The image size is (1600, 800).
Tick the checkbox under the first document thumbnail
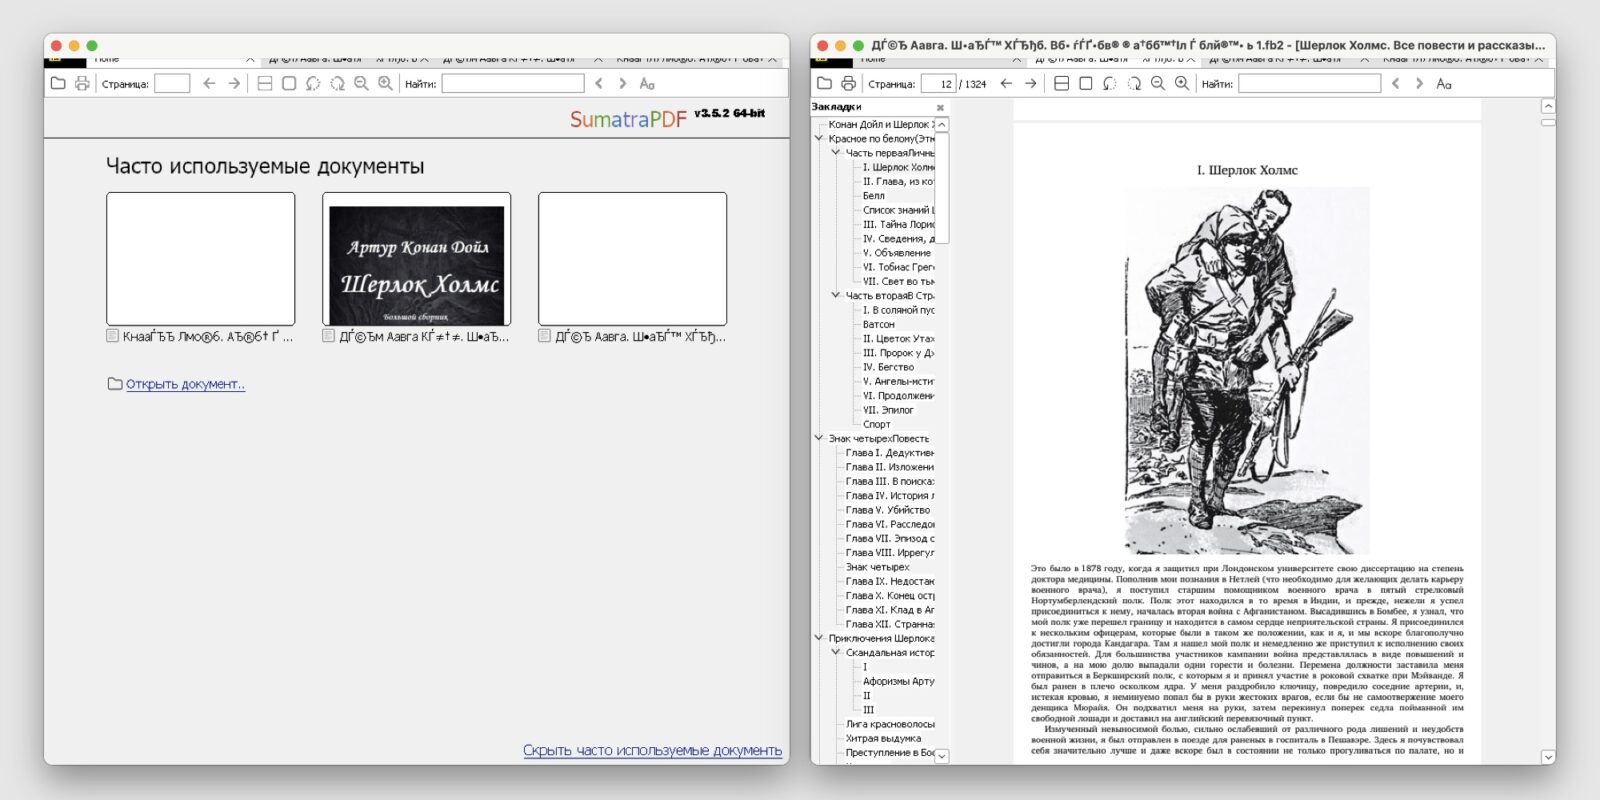(x=113, y=337)
